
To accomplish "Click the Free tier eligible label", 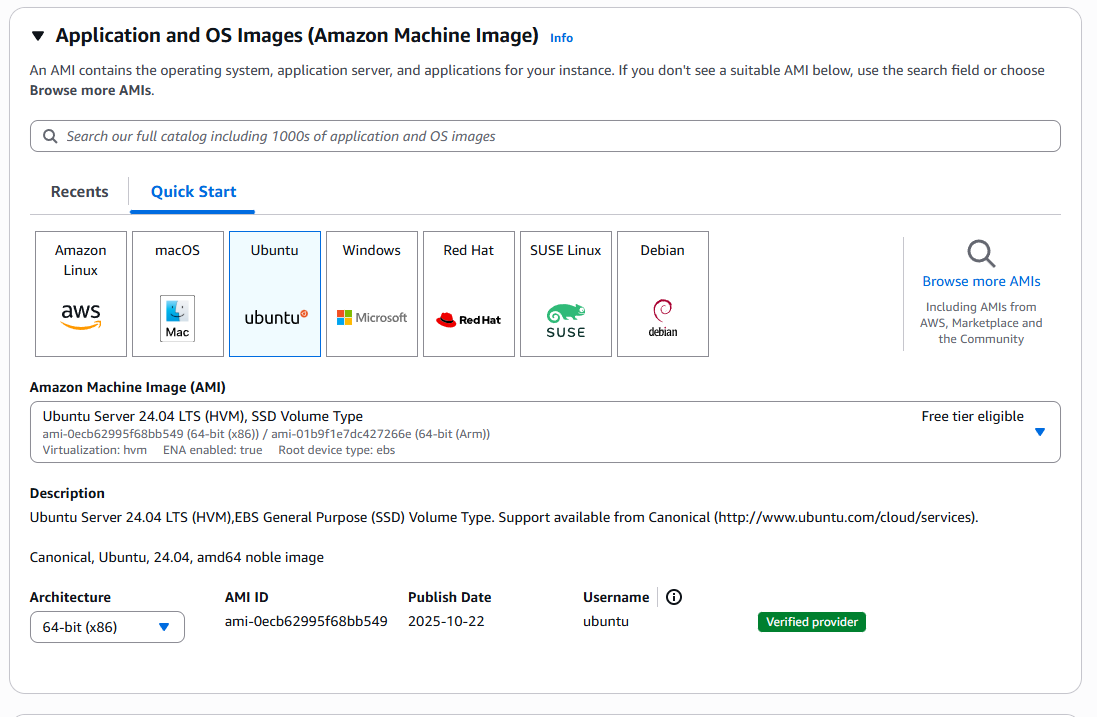I will (972, 416).
